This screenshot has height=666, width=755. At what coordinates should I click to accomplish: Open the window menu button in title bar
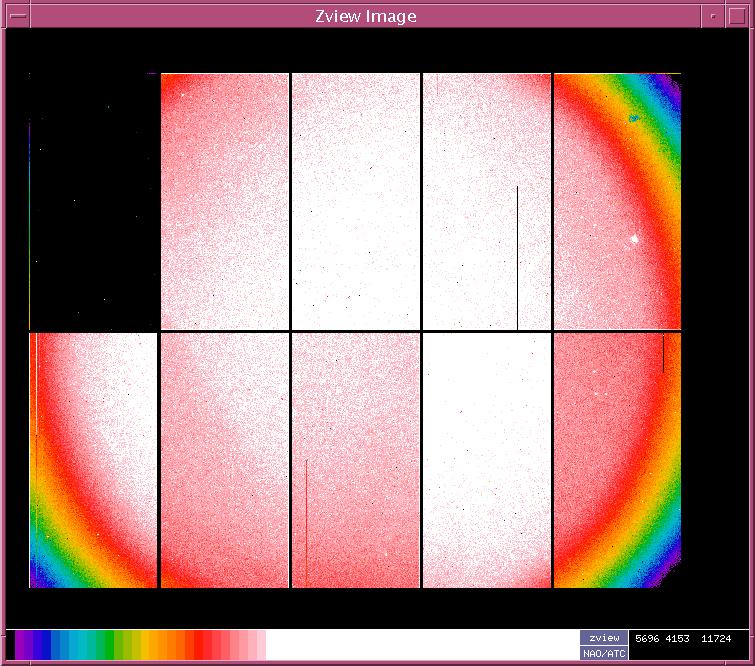pos(18,16)
